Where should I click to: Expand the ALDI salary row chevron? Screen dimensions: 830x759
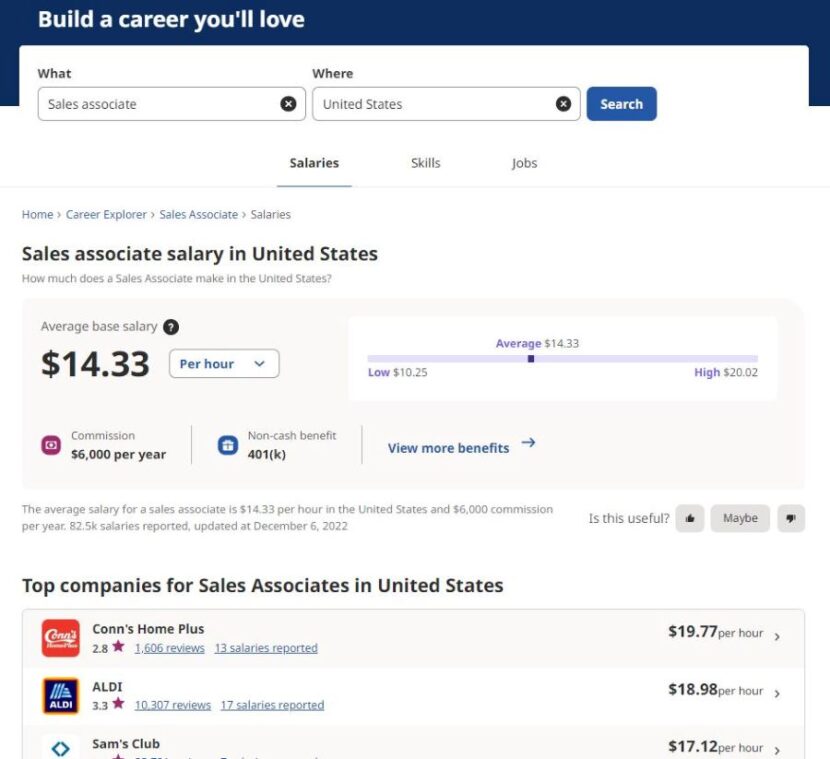point(778,693)
